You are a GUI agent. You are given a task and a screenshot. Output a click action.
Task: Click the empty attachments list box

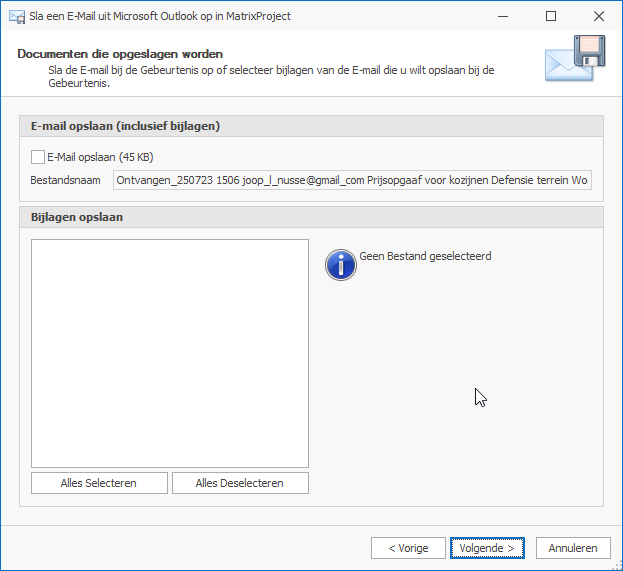(170, 353)
